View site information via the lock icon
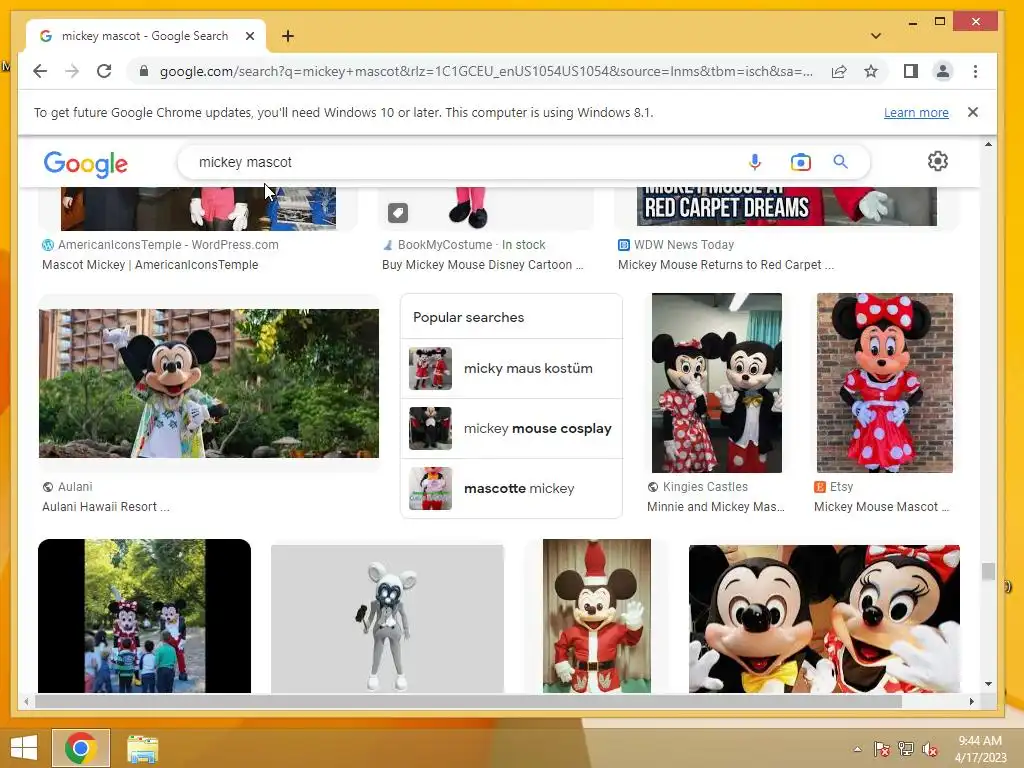The image size is (1024, 768). click(144, 71)
